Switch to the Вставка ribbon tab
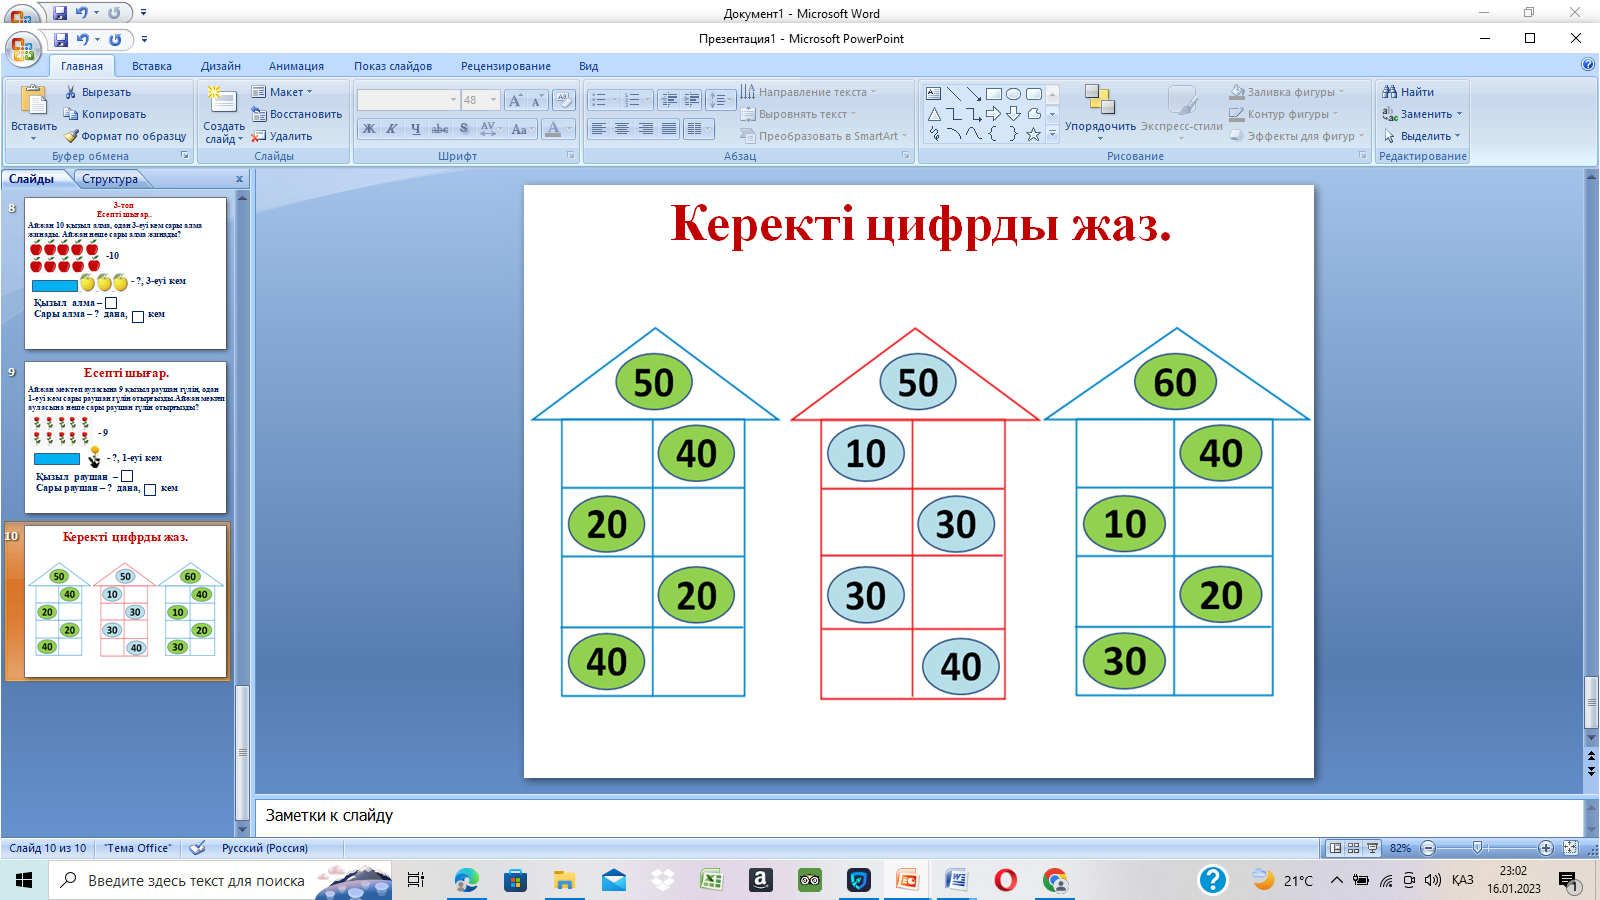Viewport: 1600px width, 900px height. pyautogui.click(x=152, y=66)
